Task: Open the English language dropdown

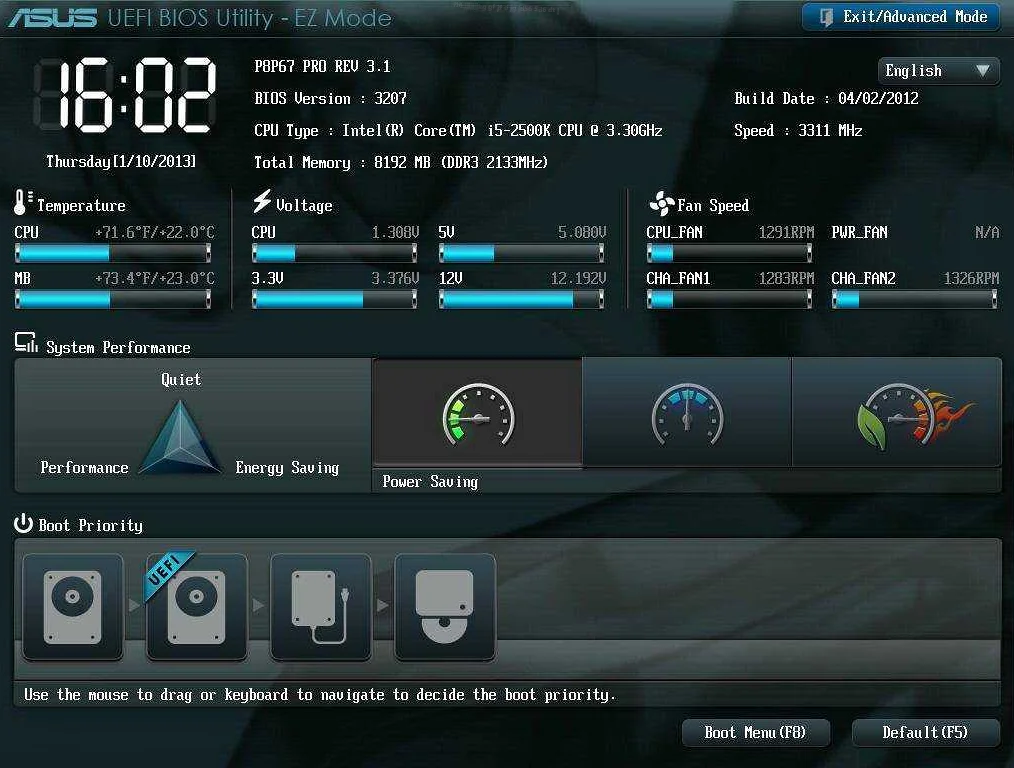Action: 938,70
